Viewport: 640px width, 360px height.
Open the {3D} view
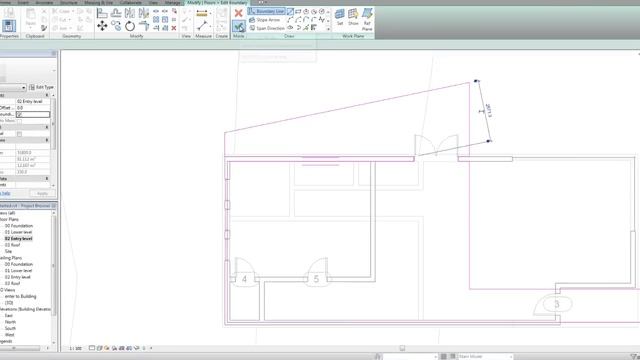[x=9, y=303]
